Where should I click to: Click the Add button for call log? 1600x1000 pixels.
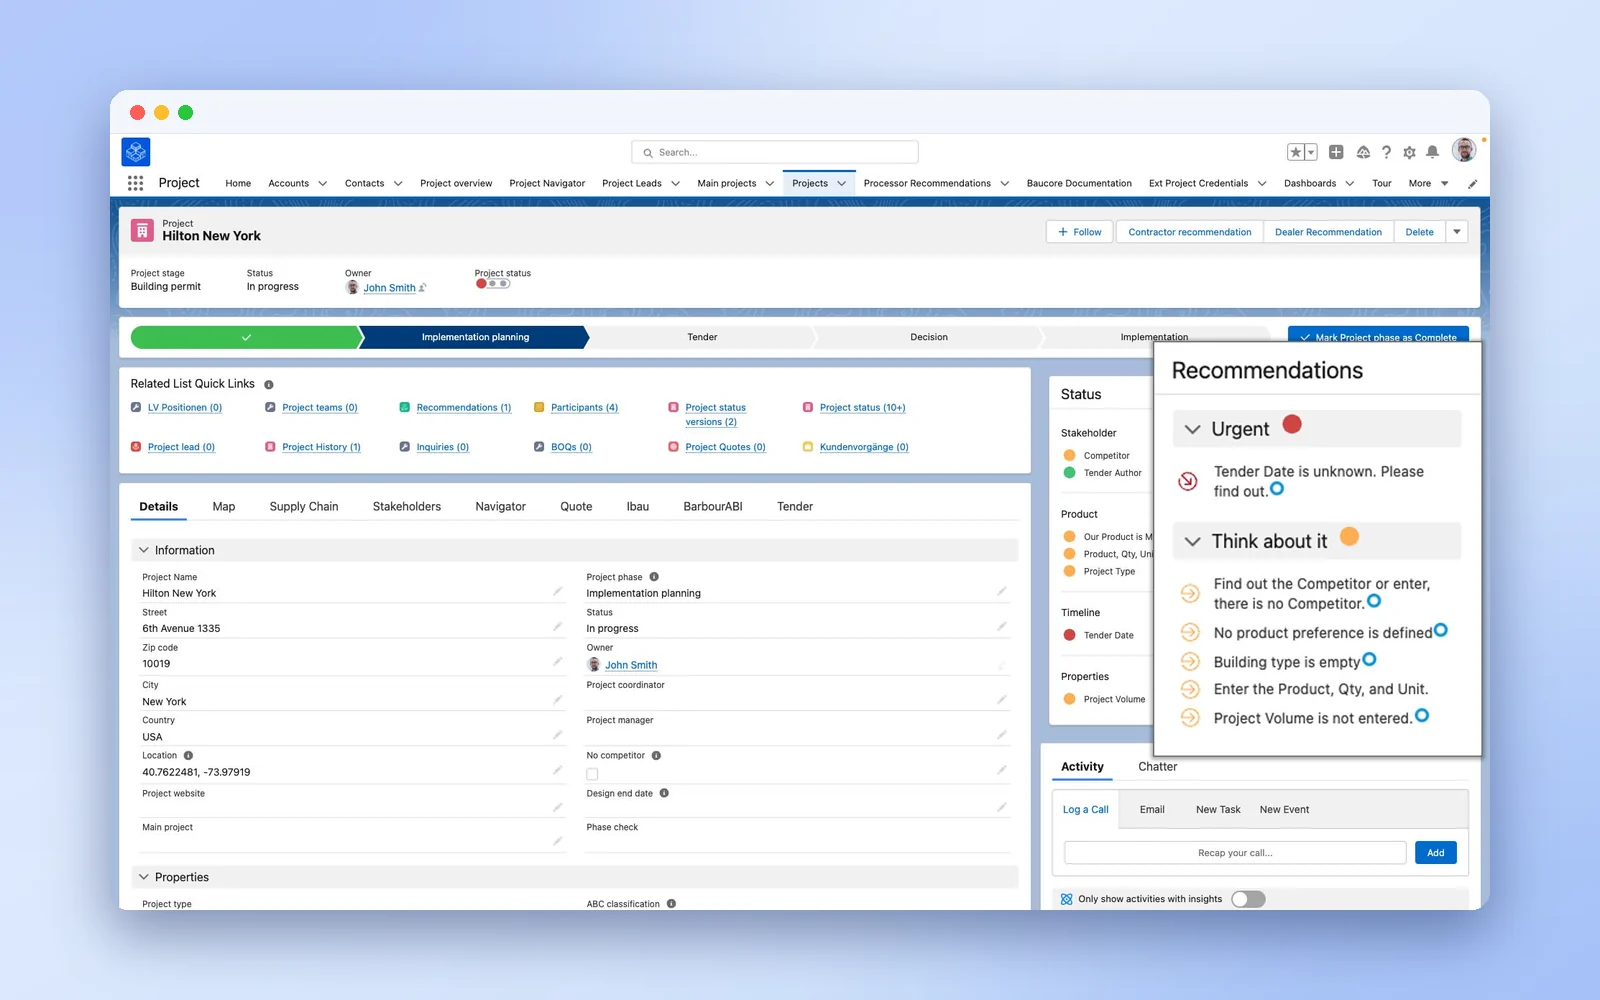click(x=1436, y=853)
